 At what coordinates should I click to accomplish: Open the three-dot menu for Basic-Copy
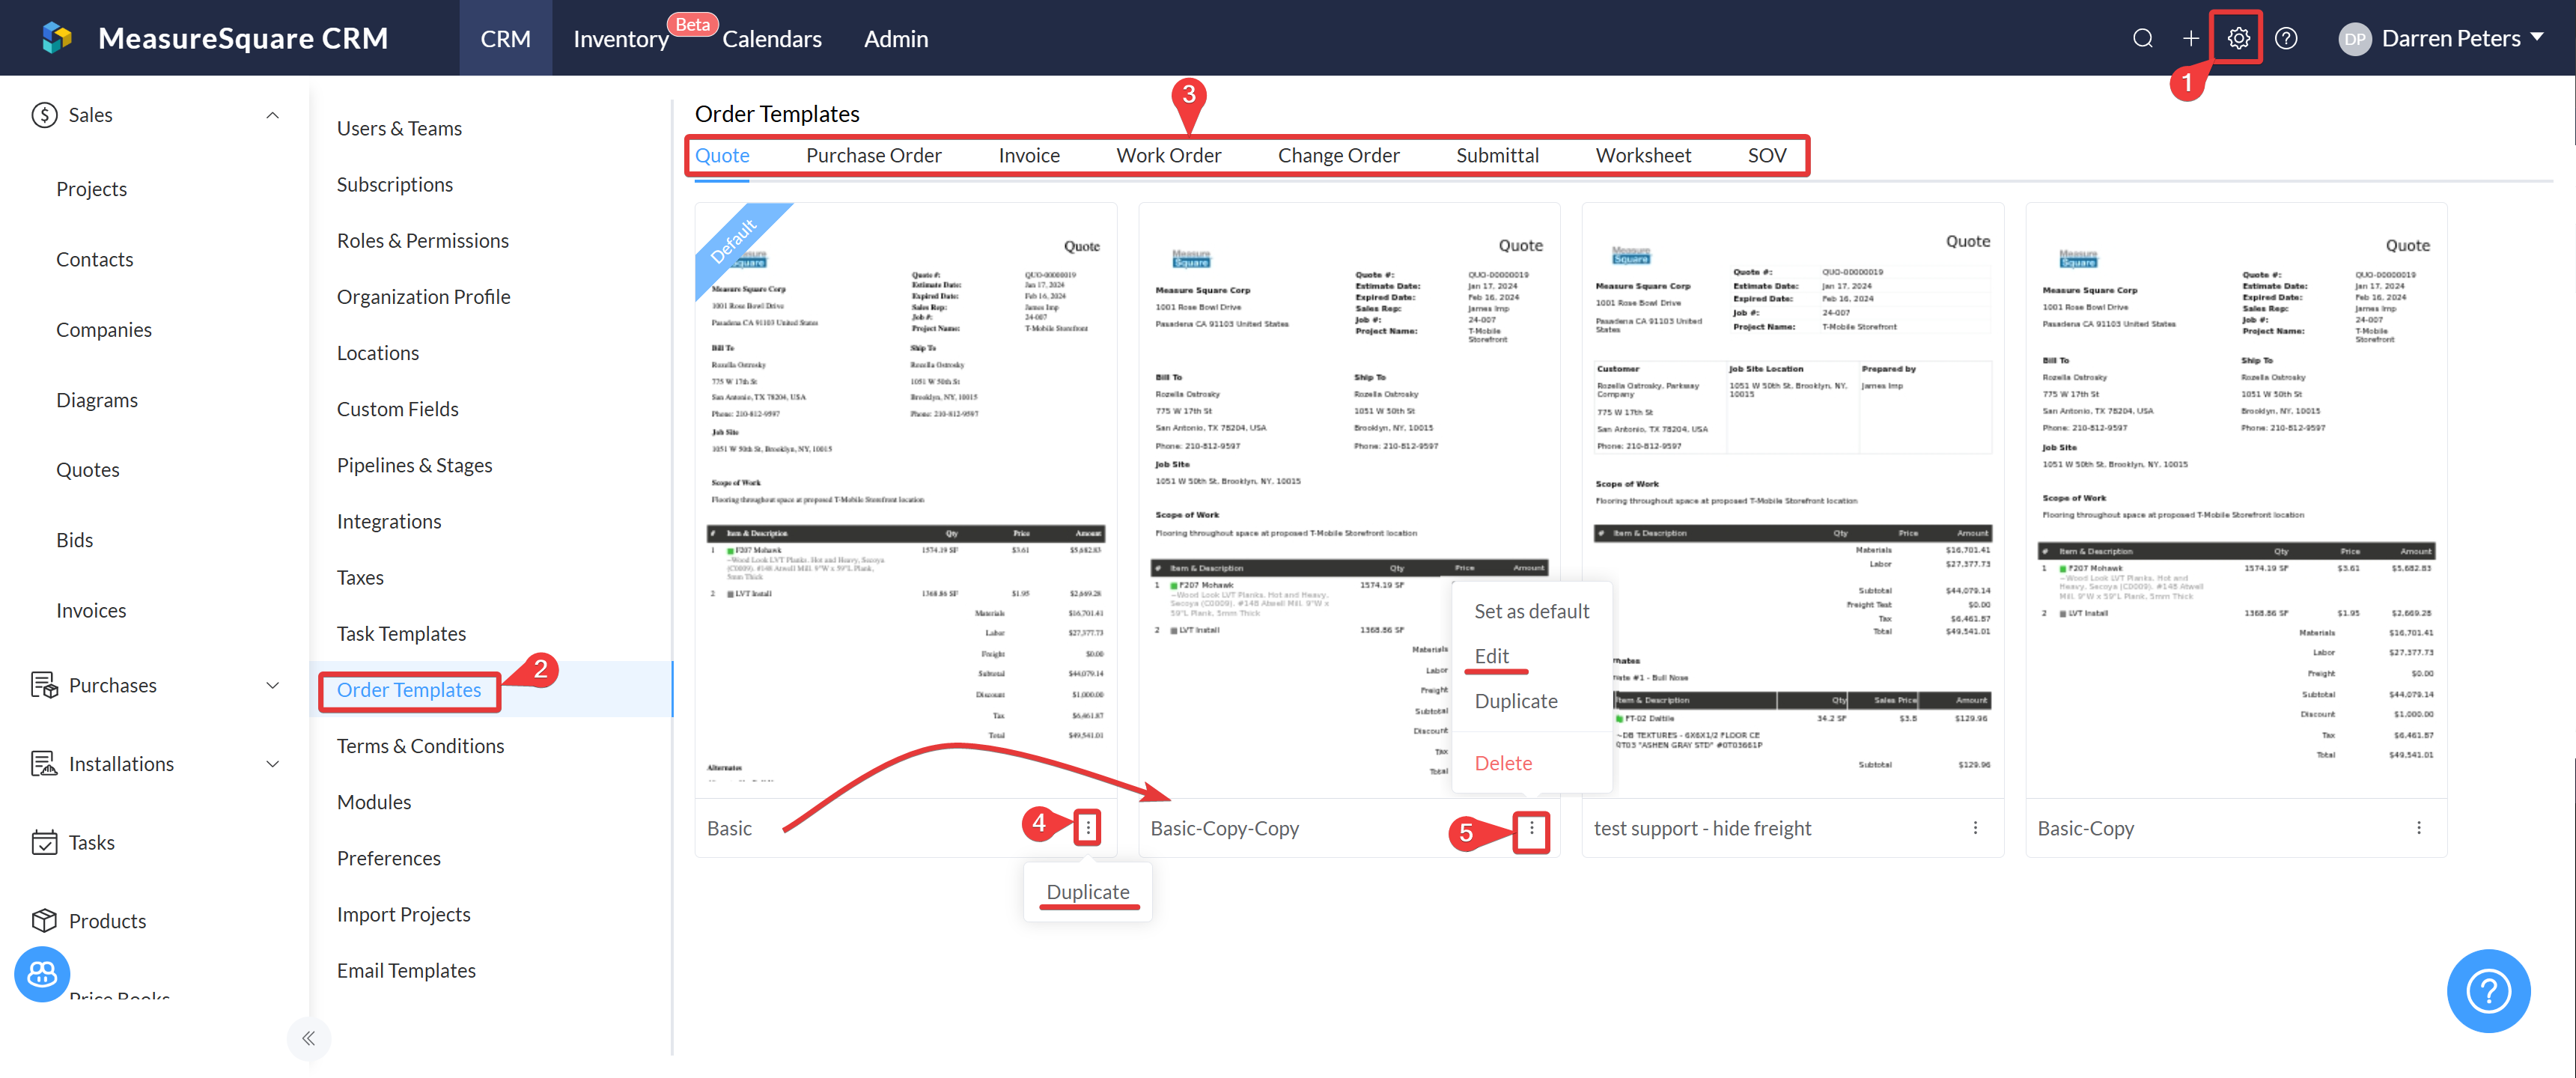2418,827
